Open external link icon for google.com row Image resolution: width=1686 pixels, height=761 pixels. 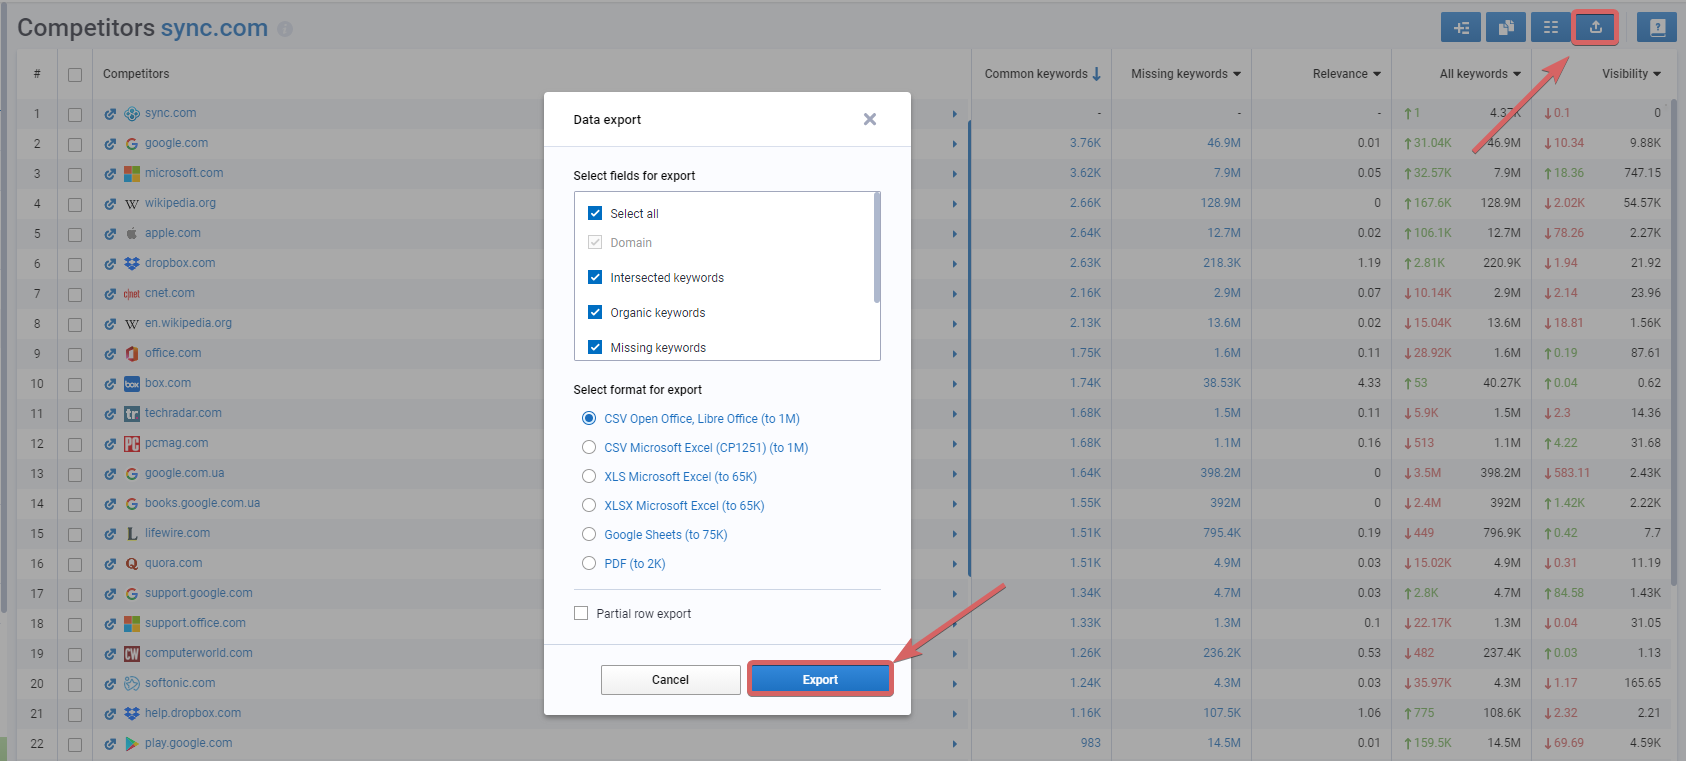110,144
